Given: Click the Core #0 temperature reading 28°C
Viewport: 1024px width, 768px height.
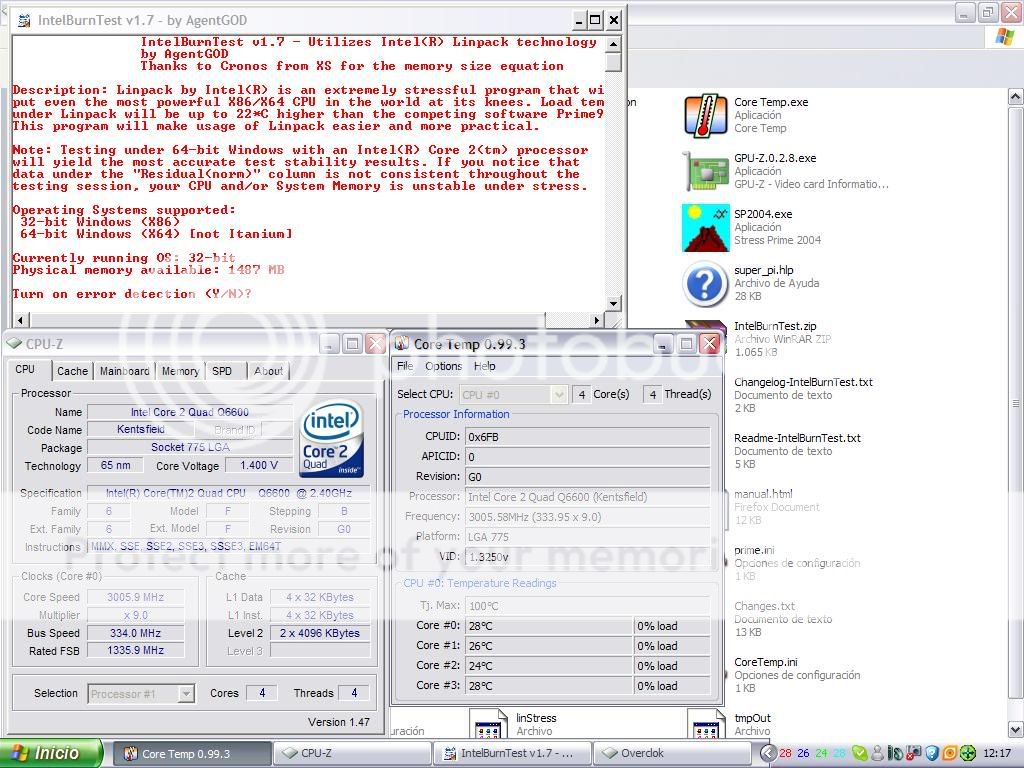Looking at the screenshot, I should pos(549,626).
